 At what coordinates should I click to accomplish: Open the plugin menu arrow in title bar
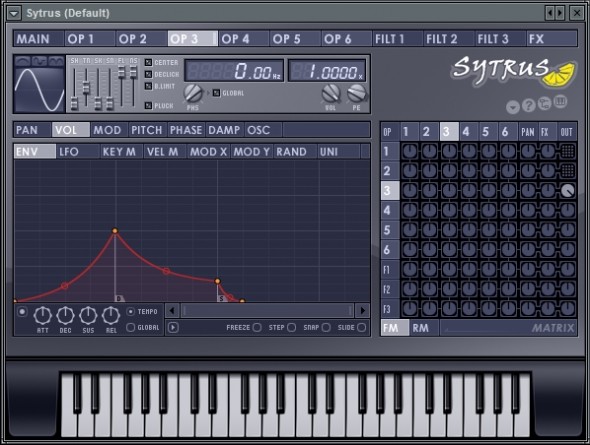[14, 14]
